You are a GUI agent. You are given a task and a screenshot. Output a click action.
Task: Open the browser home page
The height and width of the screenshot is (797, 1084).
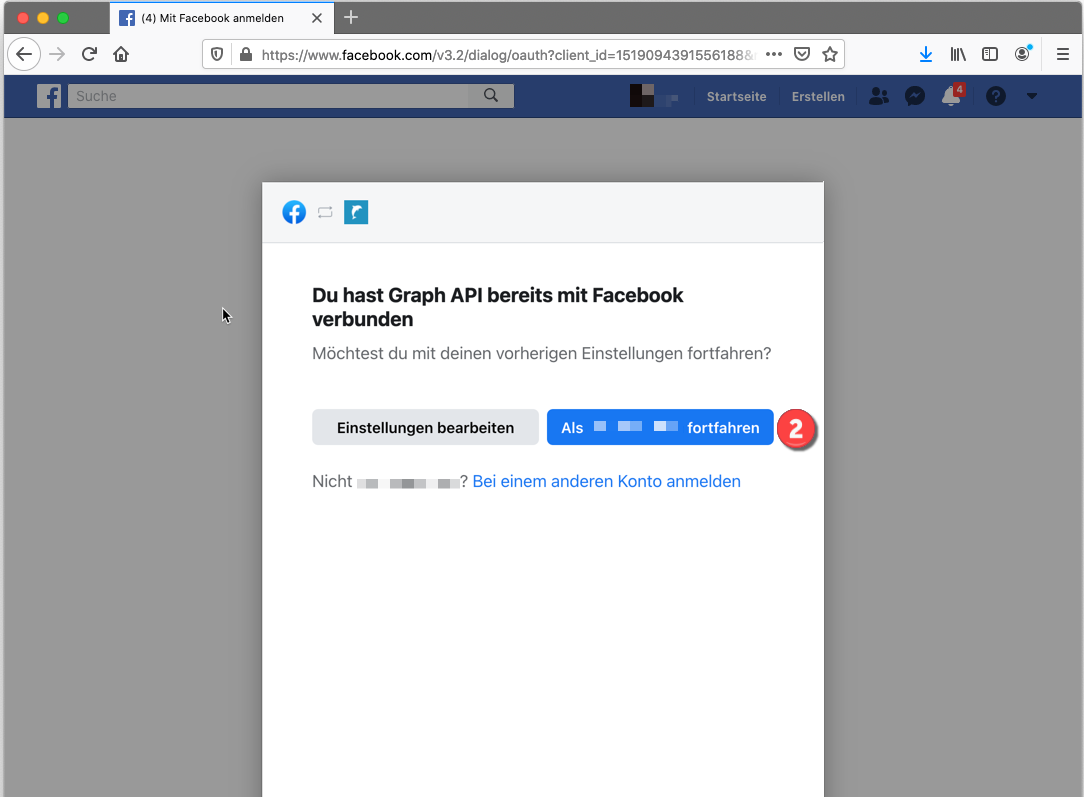coord(121,54)
